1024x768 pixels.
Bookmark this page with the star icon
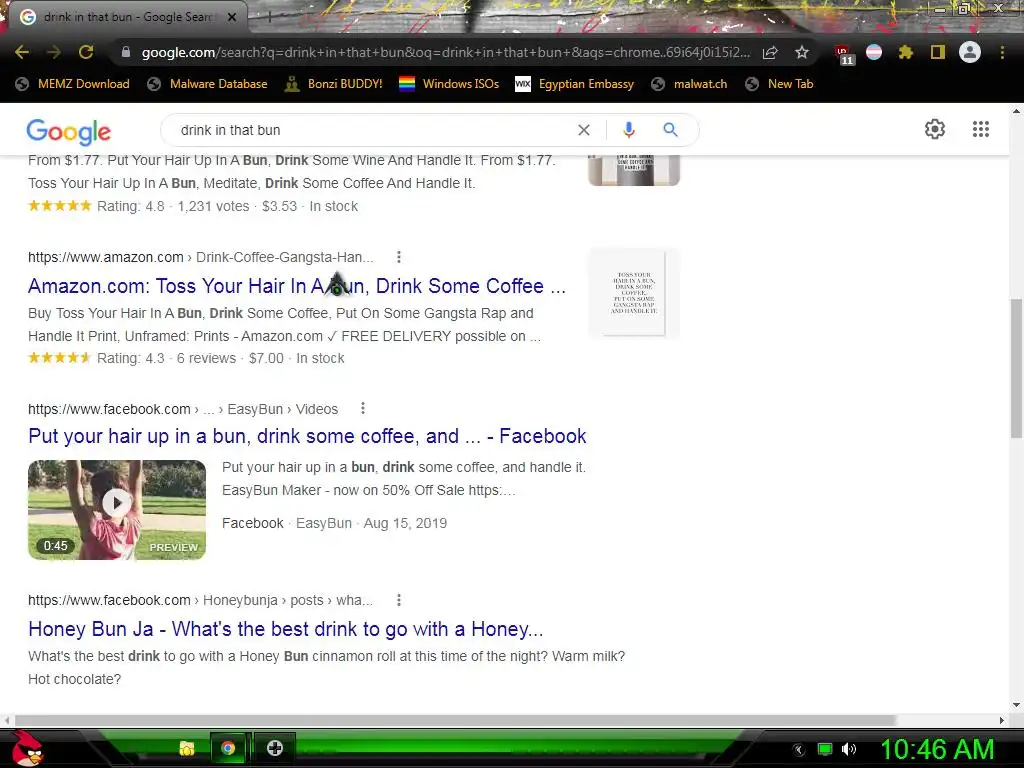coord(802,52)
